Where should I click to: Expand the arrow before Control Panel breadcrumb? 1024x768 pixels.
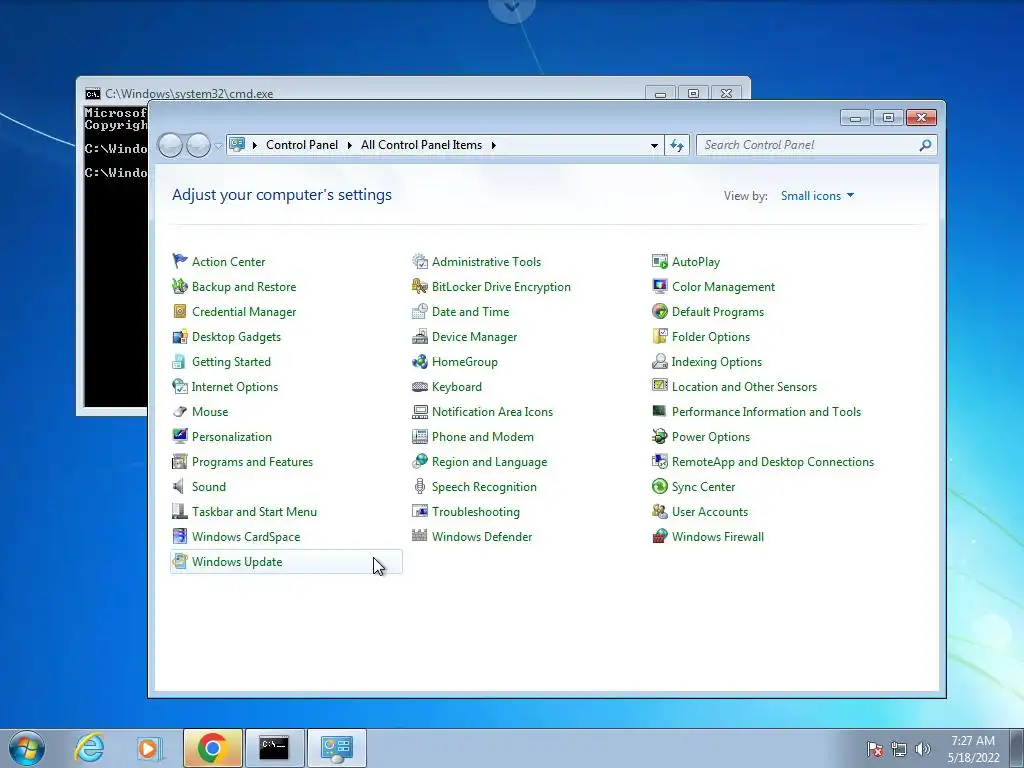click(255, 145)
